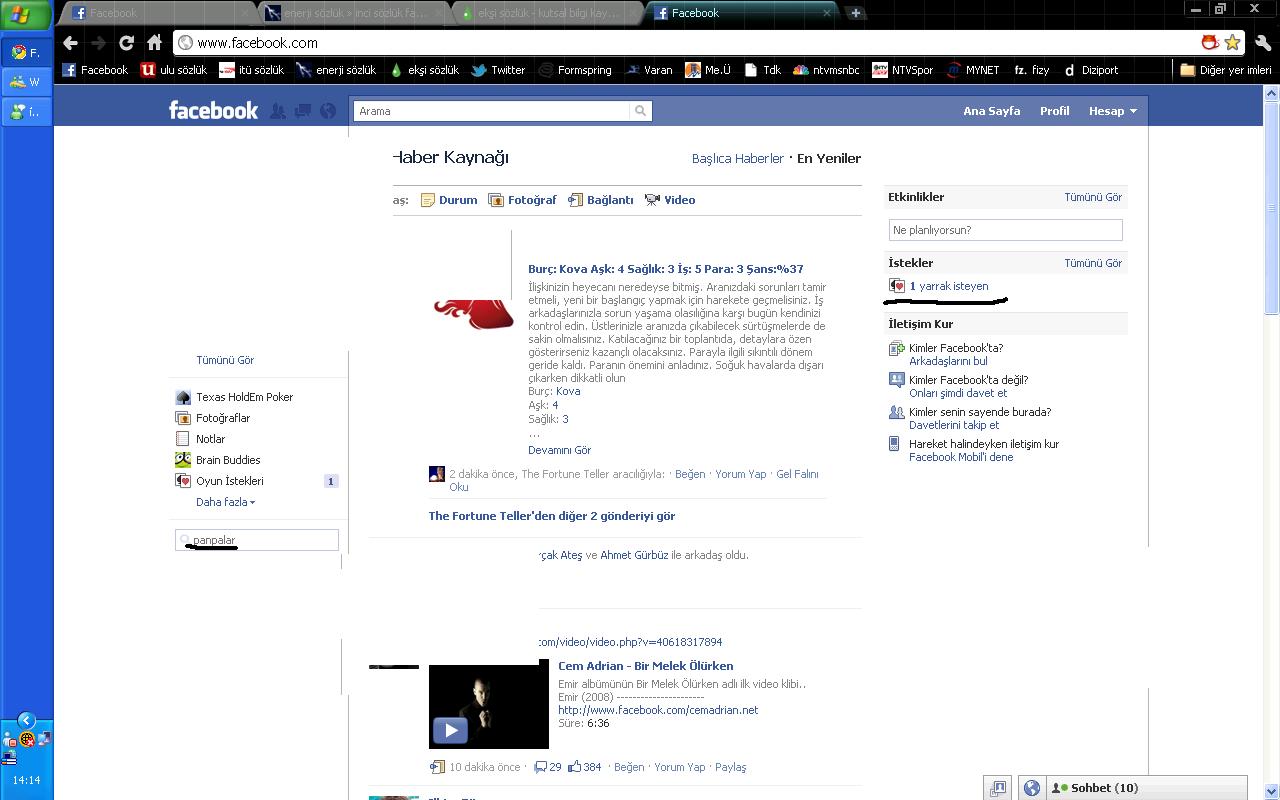Open the Twitter bookmark
Viewport: 1280px width, 800px height.
(498, 70)
